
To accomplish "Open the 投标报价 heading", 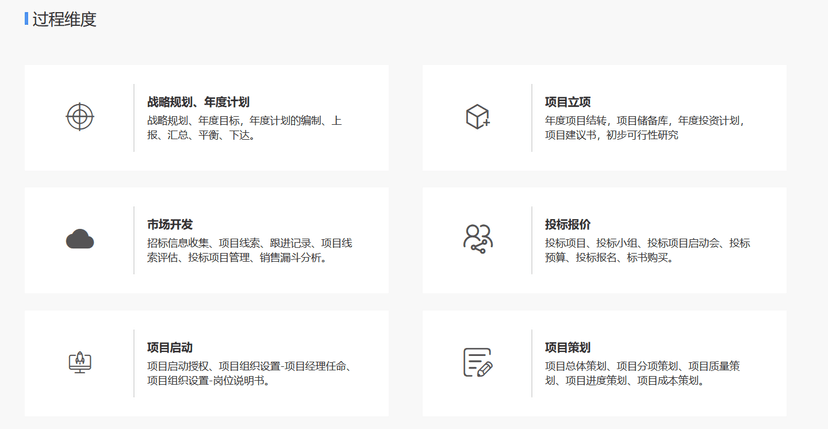I will click(x=568, y=225).
